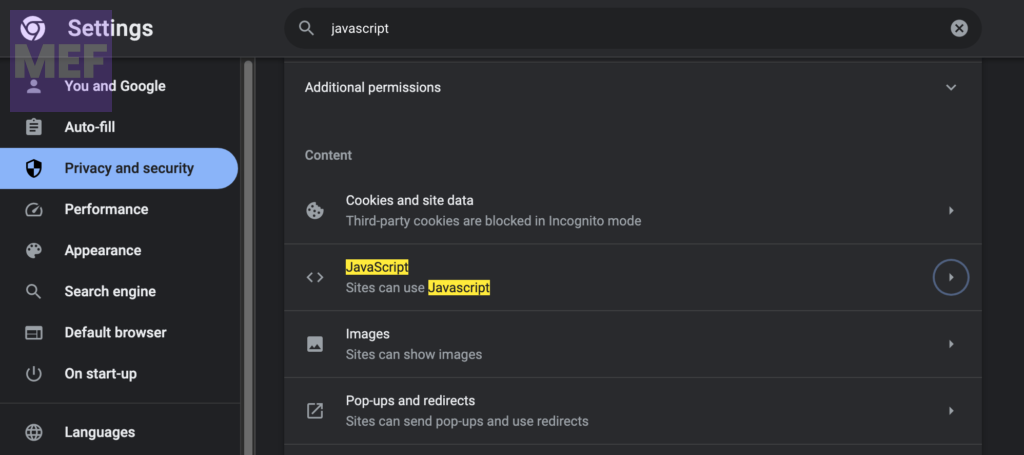Image resolution: width=1024 pixels, height=455 pixels.
Task: Open Images settings arrow
Action: [x=951, y=344]
